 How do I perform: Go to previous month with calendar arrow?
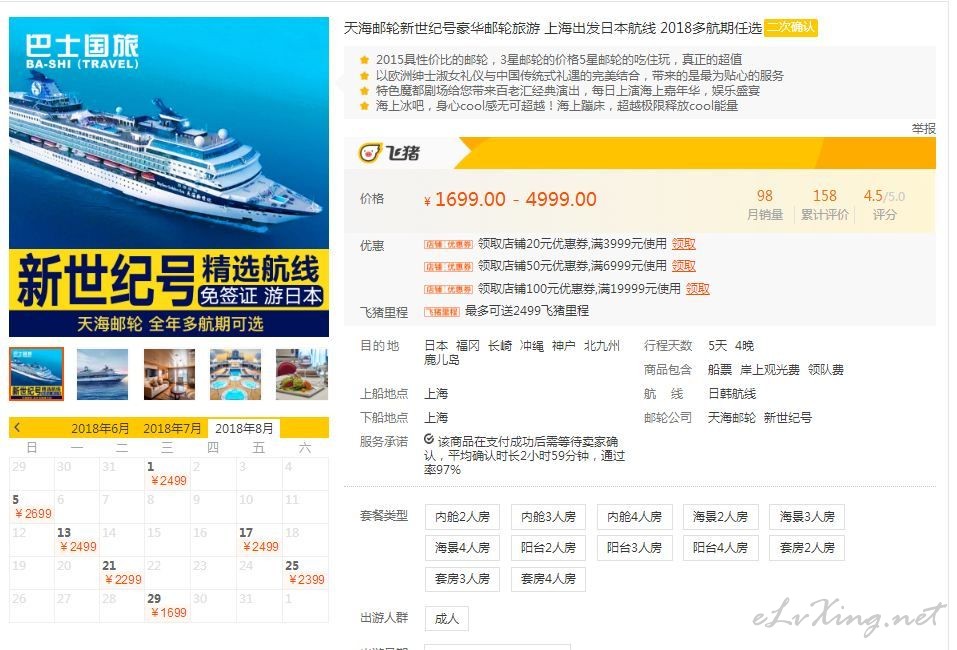coord(17,428)
